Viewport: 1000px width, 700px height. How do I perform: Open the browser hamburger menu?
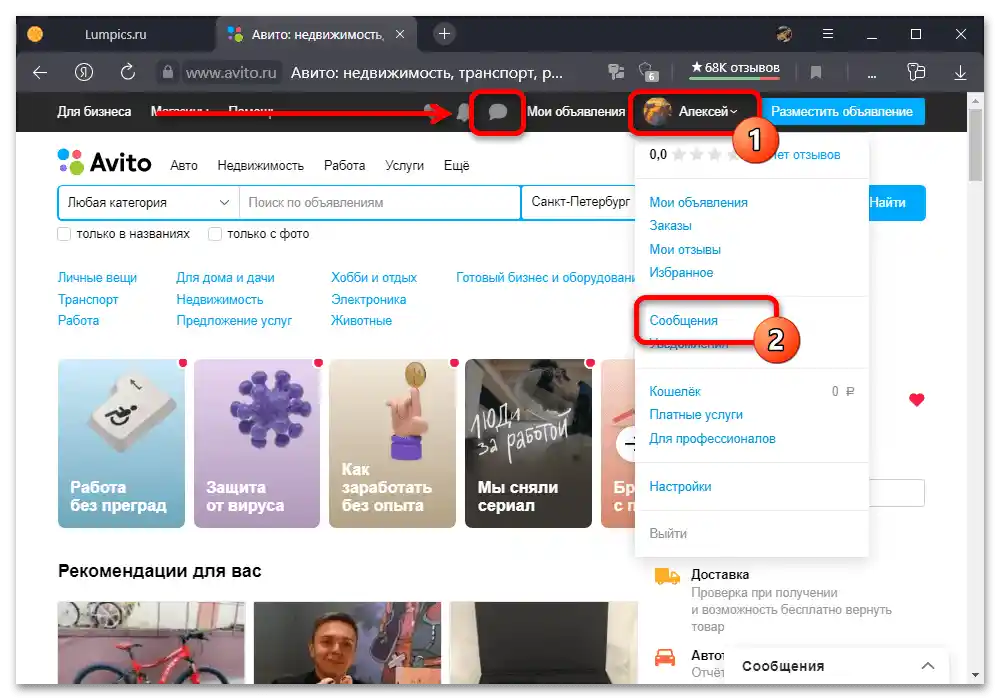(828, 34)
